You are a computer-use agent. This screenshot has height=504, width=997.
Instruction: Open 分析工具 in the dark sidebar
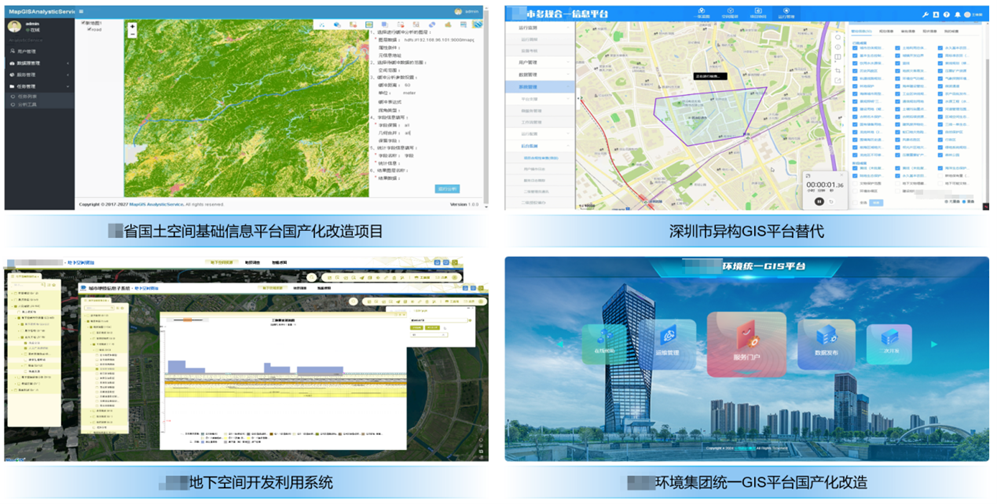pos(30,103)
